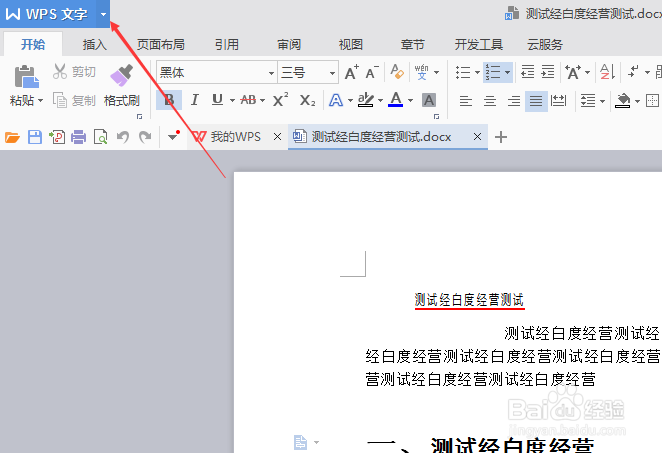Viewport: 662px width, 453px height.
Task: Toggle Italic formatting
Action: coord(194,100)
